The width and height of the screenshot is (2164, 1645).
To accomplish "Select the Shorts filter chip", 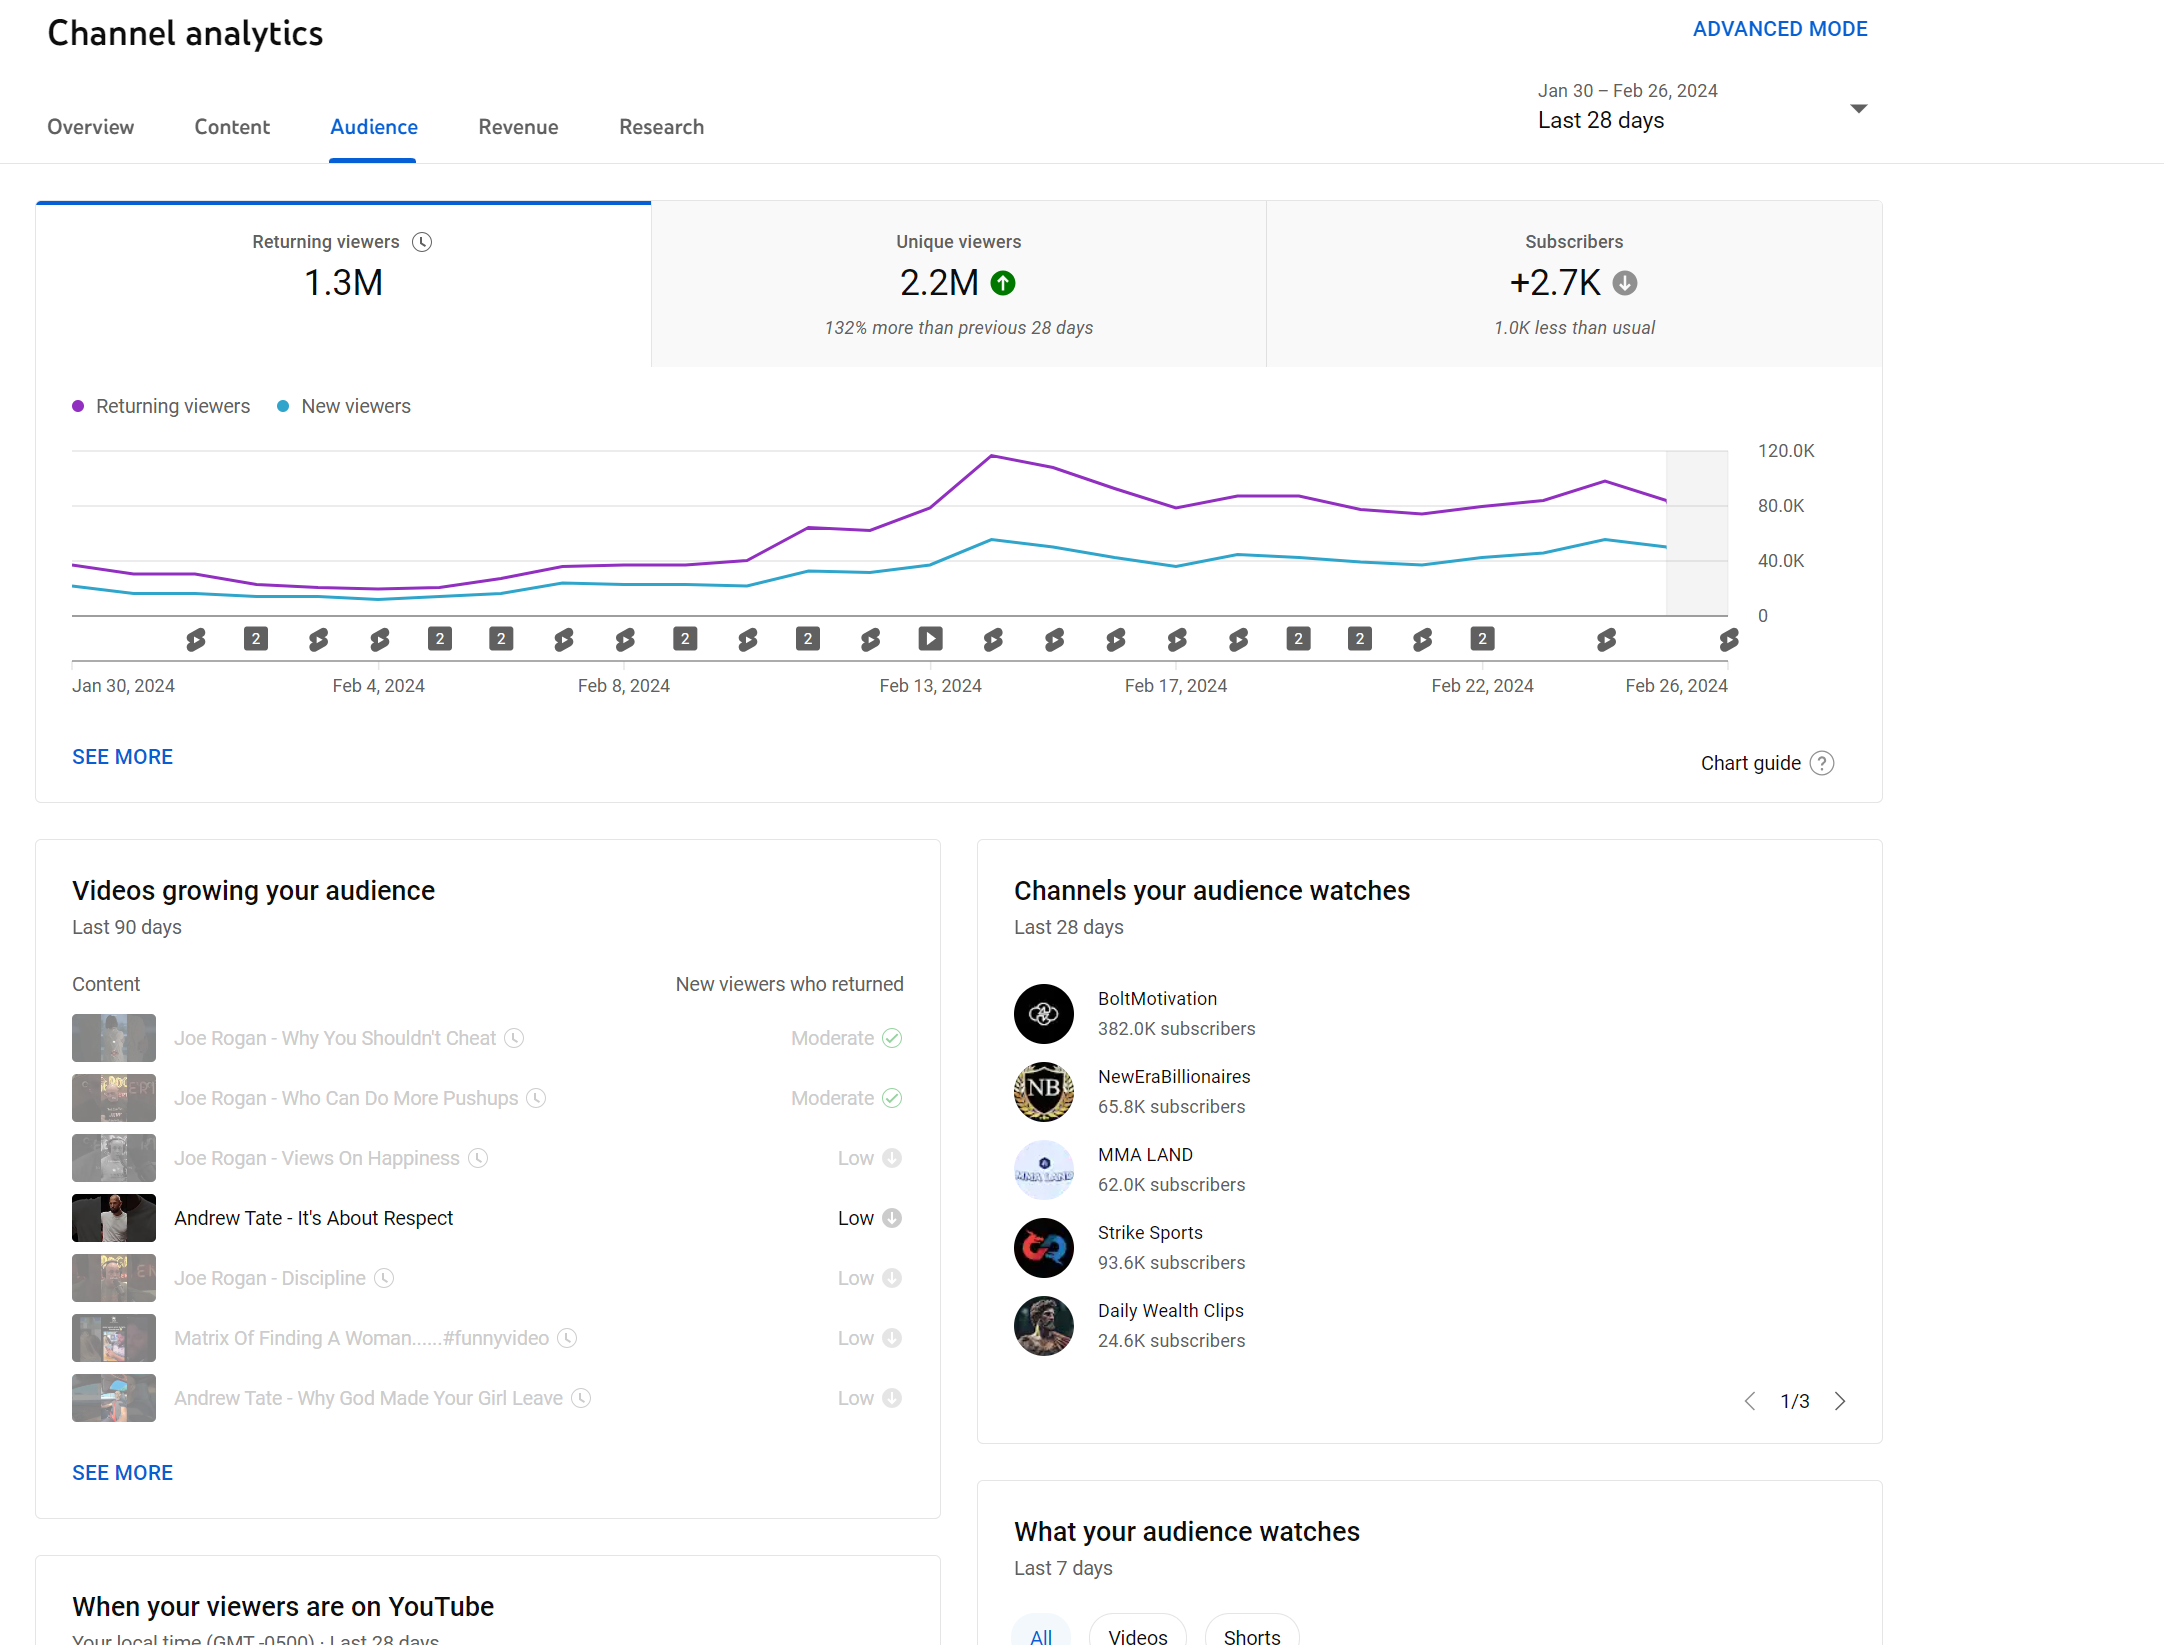I will (x=1252, y=1632).
